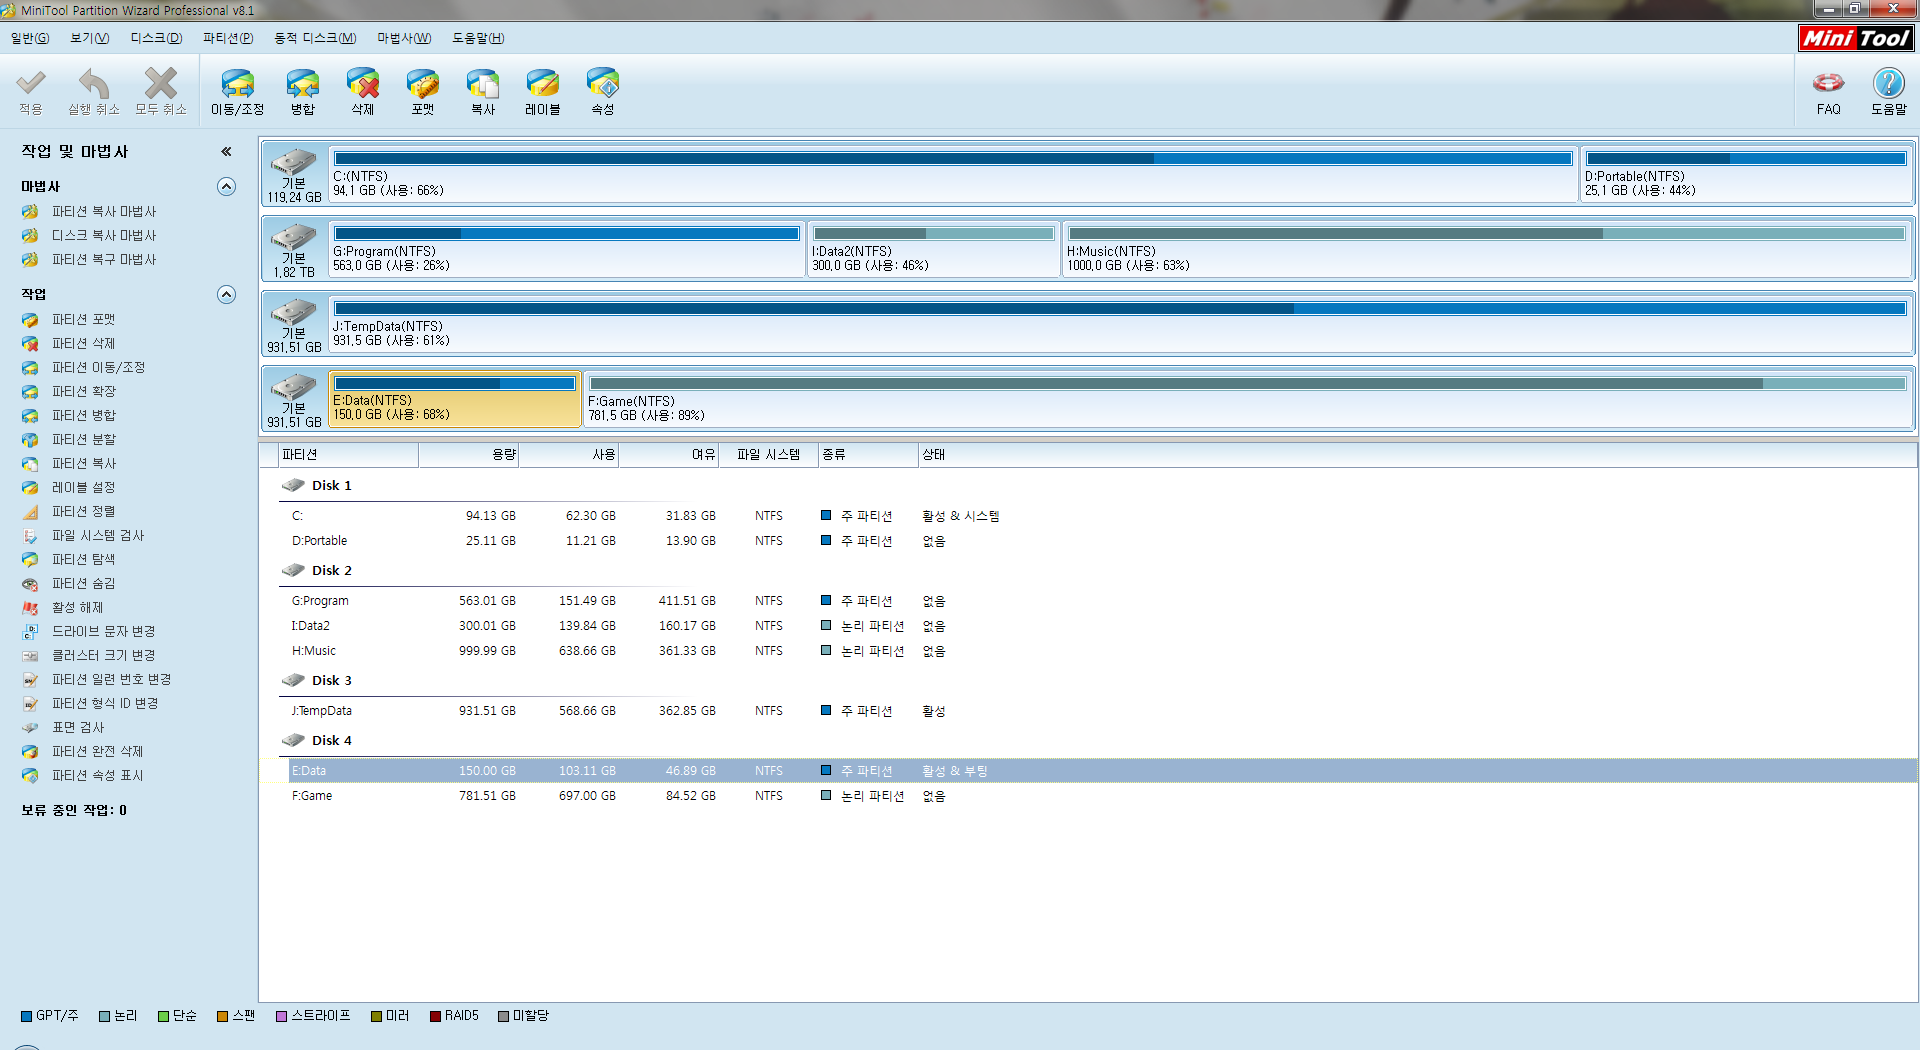Click the 삭제 (Delete) partition toolbar icon
The image size is (1920, 1050).
362,83
